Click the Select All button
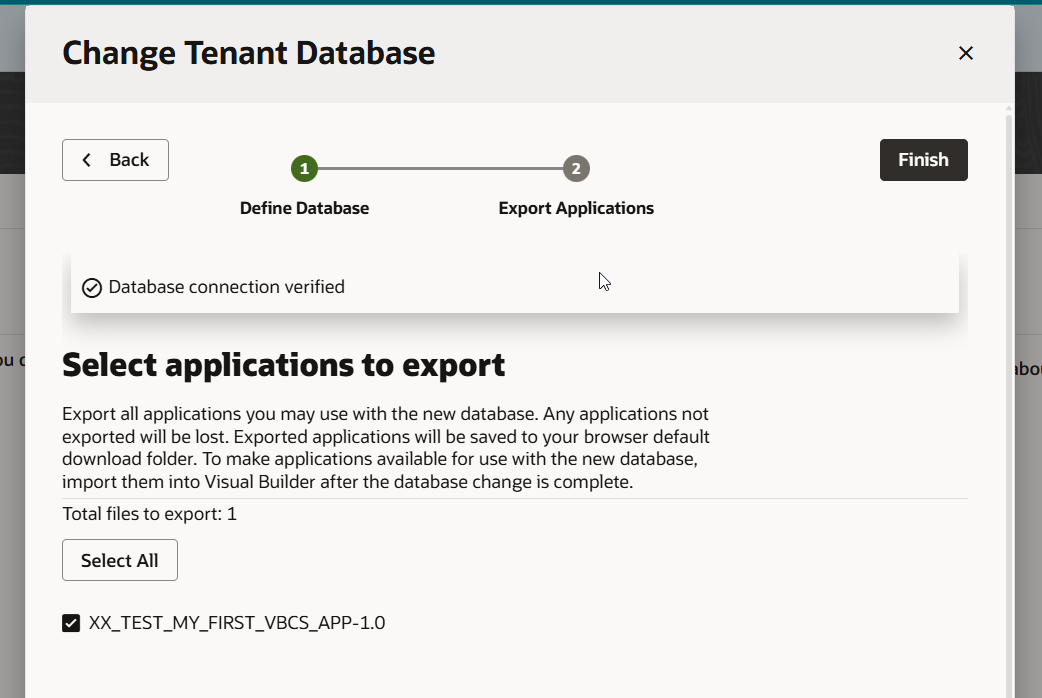The width and height of the screenshot is (1042, 698). (120, 560)
